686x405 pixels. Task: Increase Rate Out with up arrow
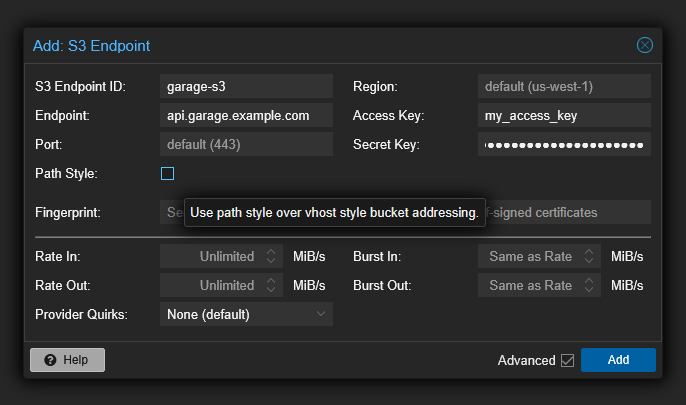[271, 280]
